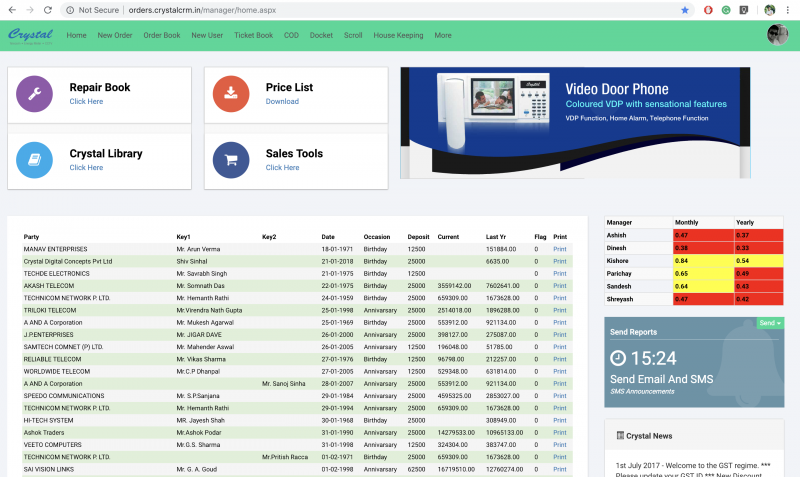Image resolution: width=800 pixels, height=477 pixels.
Task: Click the Not Secure site info icon
Action: click(70, 10)
